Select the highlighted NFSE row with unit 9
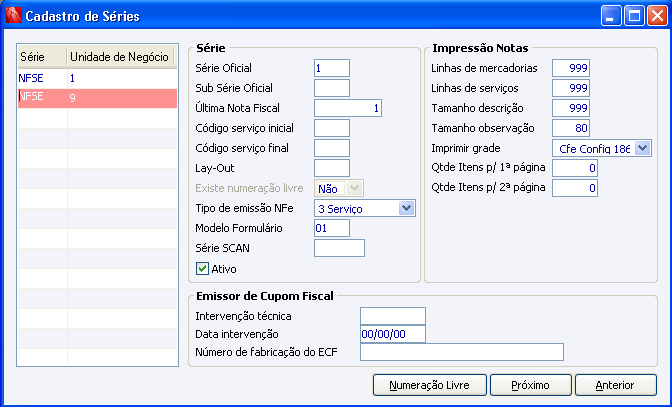Screen dimensions: 672x407 click(97, 98)
